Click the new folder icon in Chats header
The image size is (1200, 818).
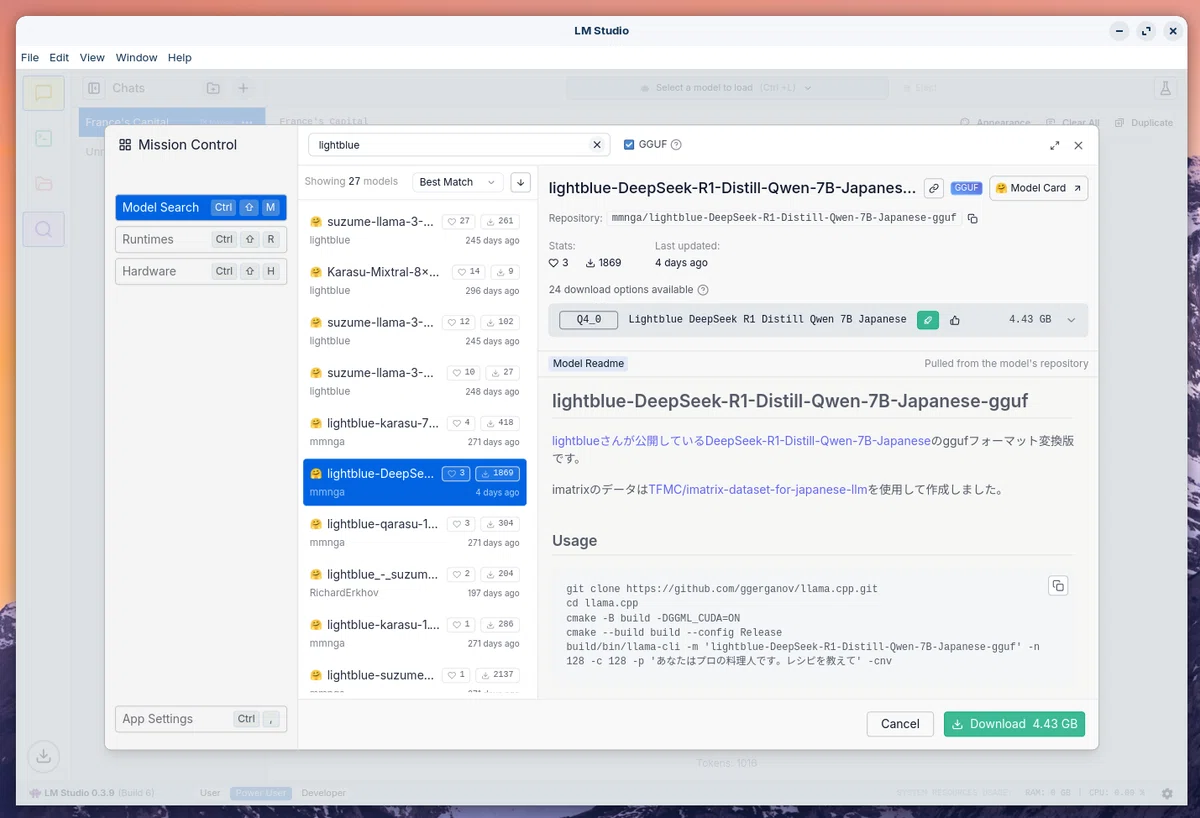(213, 88)
